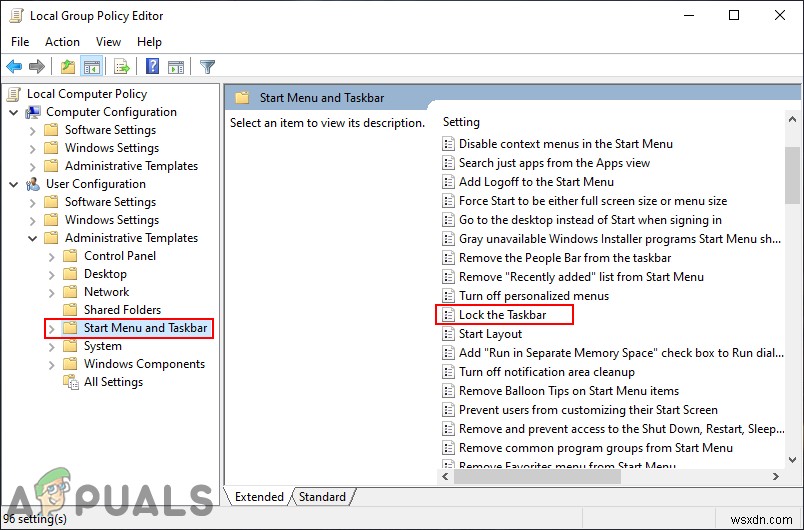Click the Export List toolbar icon

(122, 67)
